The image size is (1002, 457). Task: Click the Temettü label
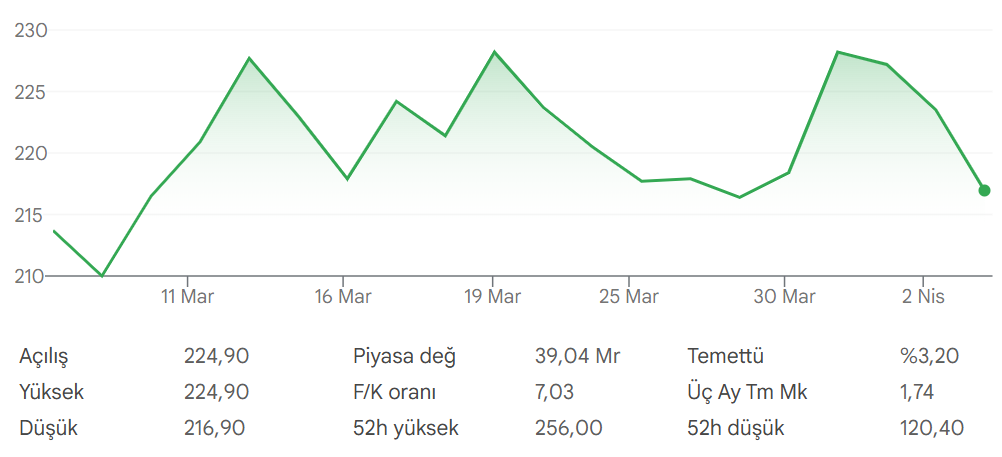[x=726, y=356]
